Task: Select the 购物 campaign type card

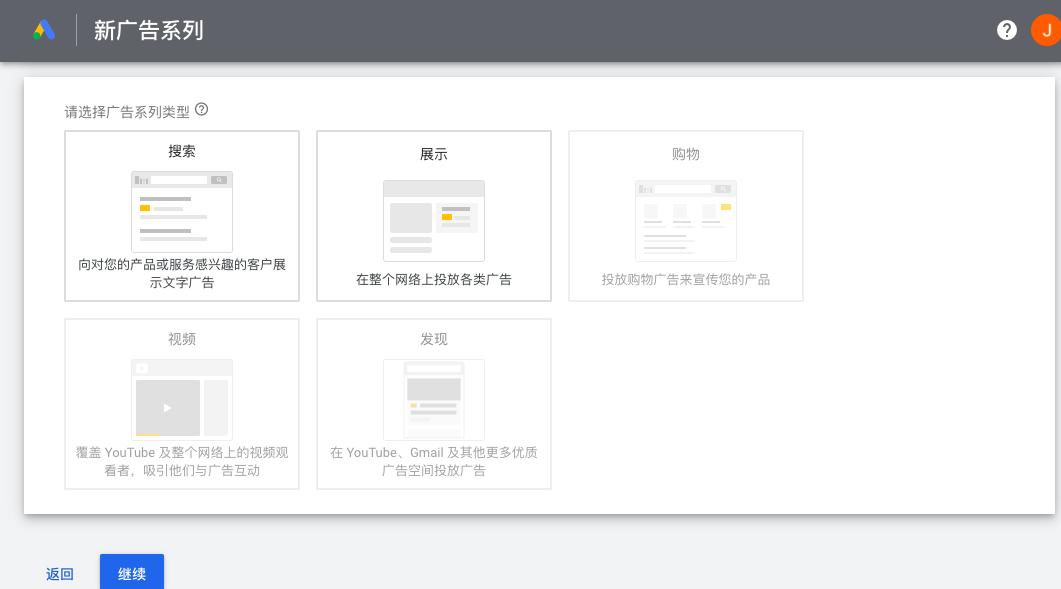Action: coord(686,216)
